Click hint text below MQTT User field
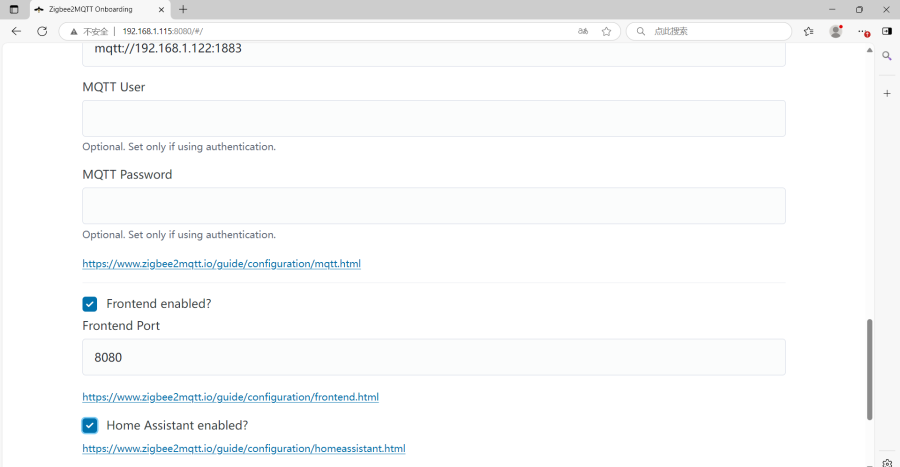This screenshot has height=467, width=900. [179, 147]
